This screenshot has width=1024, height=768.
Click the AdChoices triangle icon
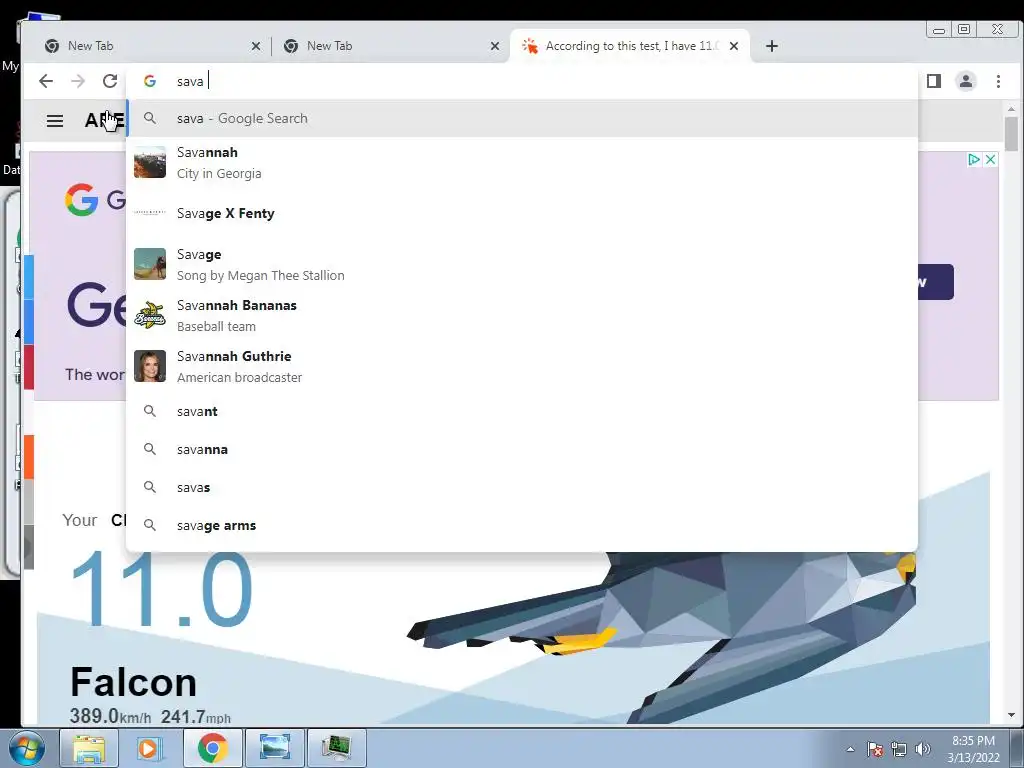click(974, 159)
